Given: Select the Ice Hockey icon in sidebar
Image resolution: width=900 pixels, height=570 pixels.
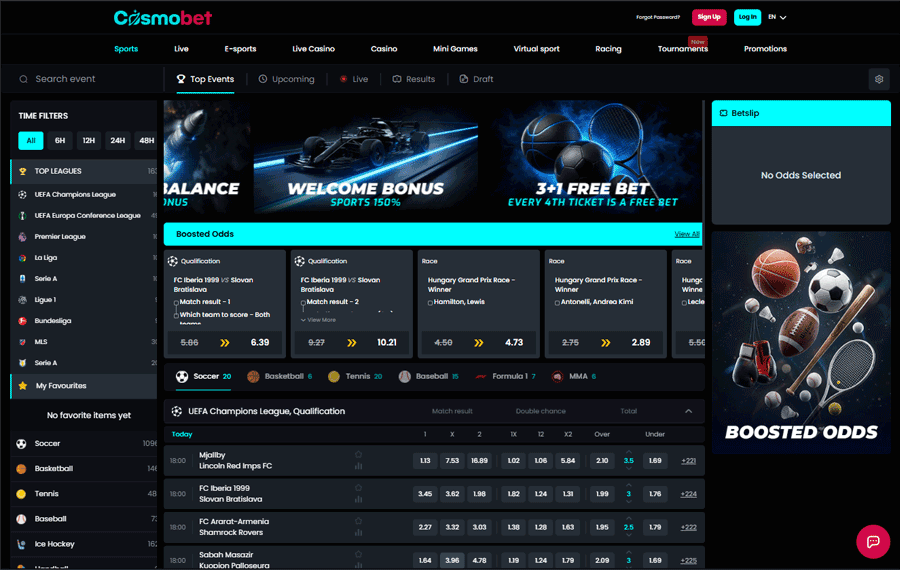Looking at the screenshot, I should click(21, 544).
